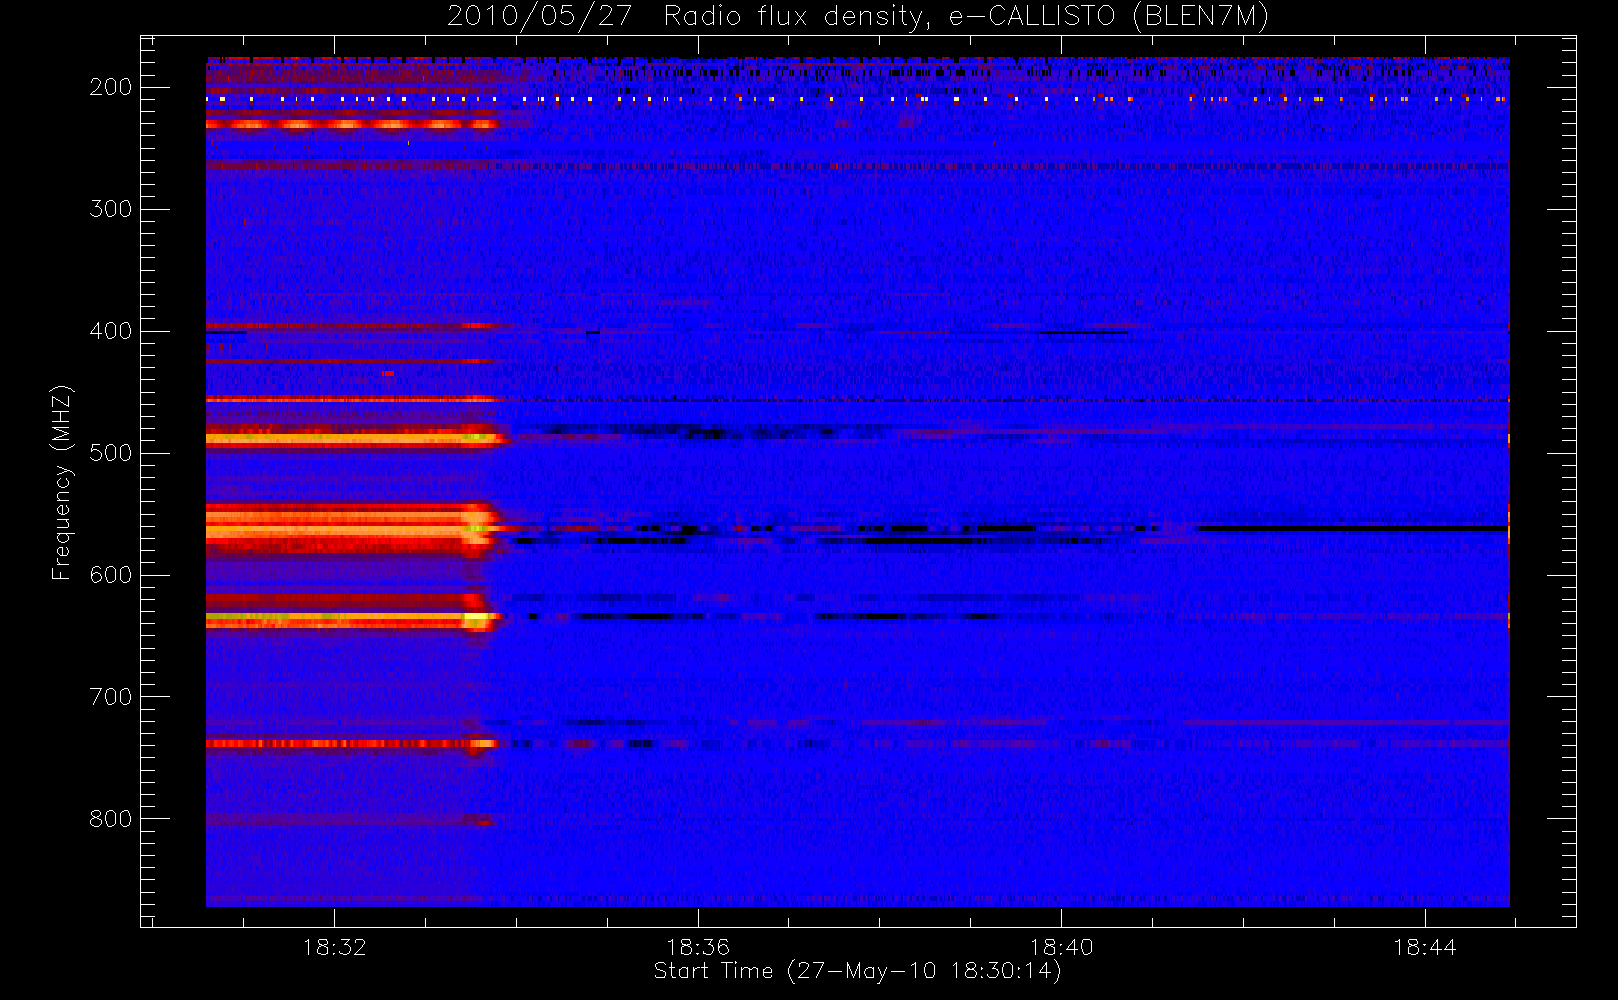The width and height of the screenshot is (1618, 1000).
Task: Click the 18:32 time tick label
Action: 334,947
